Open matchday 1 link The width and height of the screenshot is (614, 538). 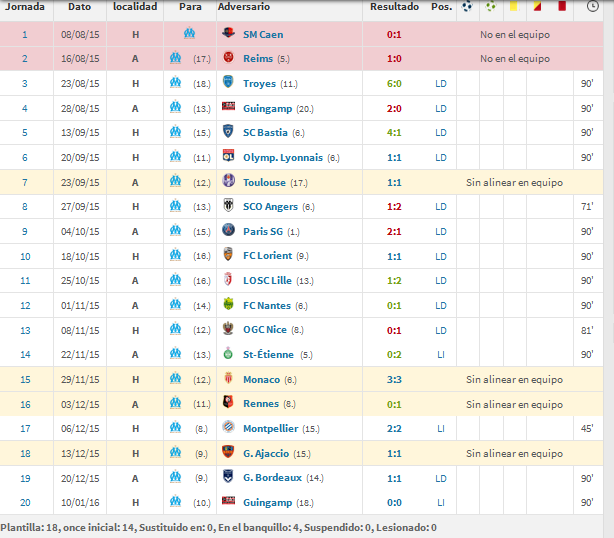coord(25,34)
